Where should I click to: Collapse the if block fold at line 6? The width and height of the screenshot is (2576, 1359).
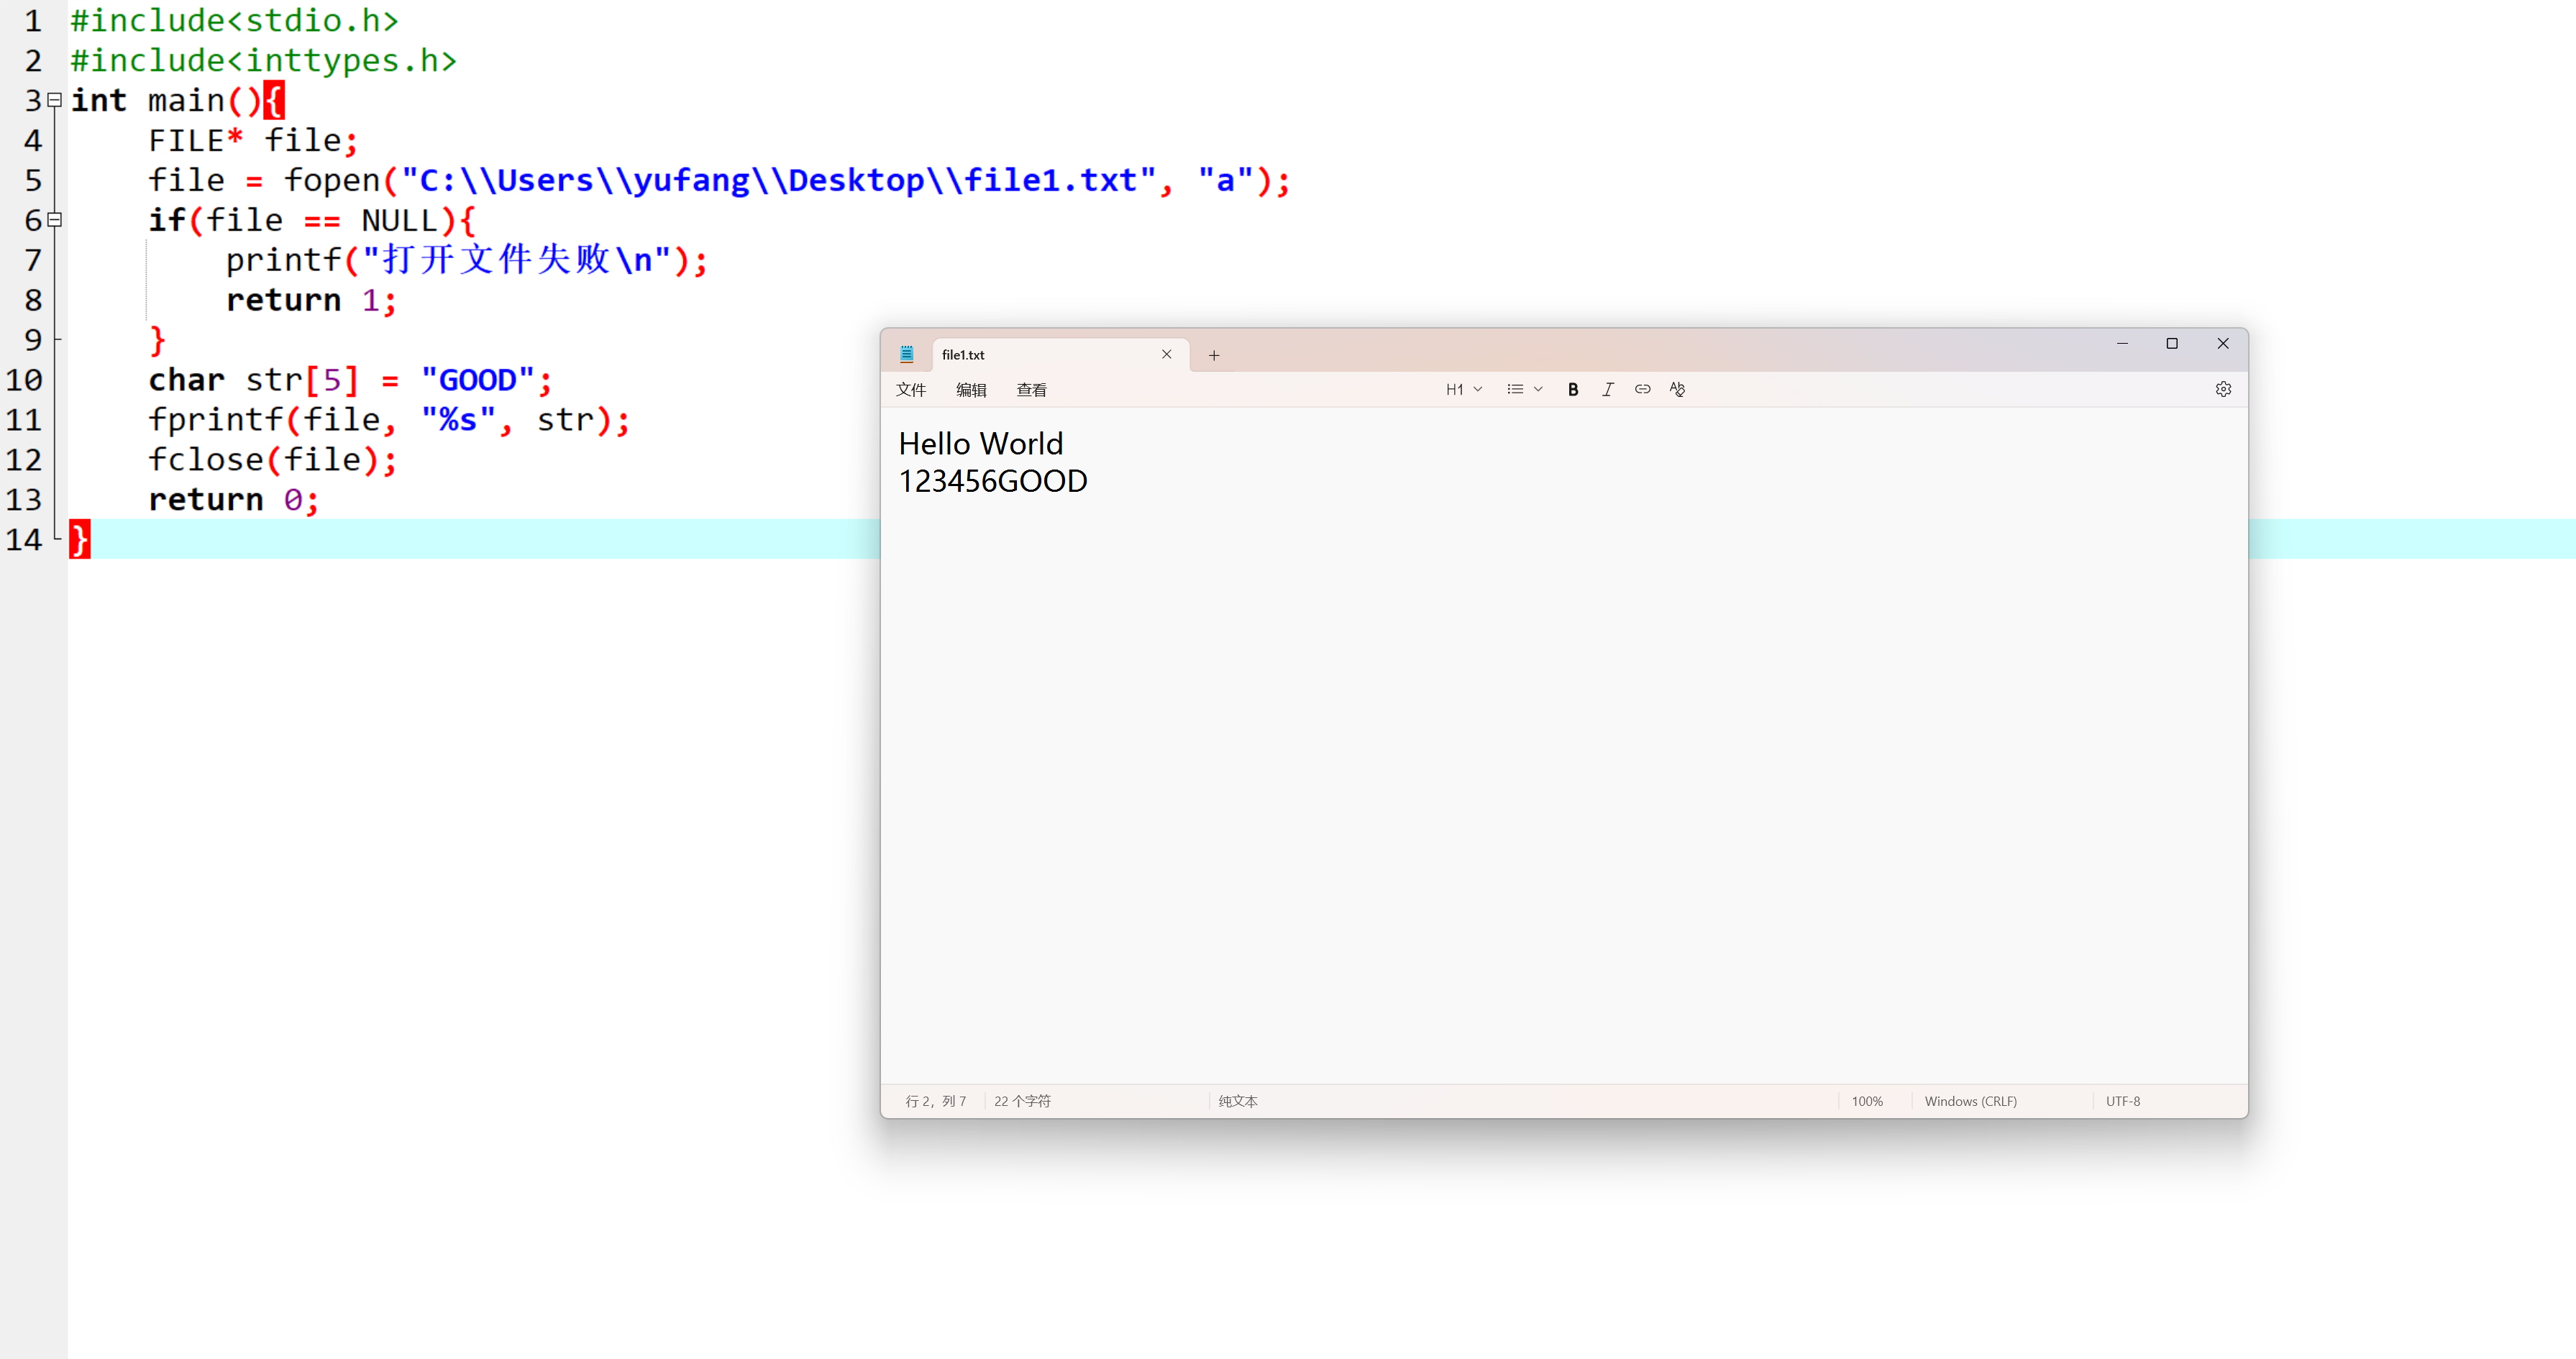[x=55, y=220]
